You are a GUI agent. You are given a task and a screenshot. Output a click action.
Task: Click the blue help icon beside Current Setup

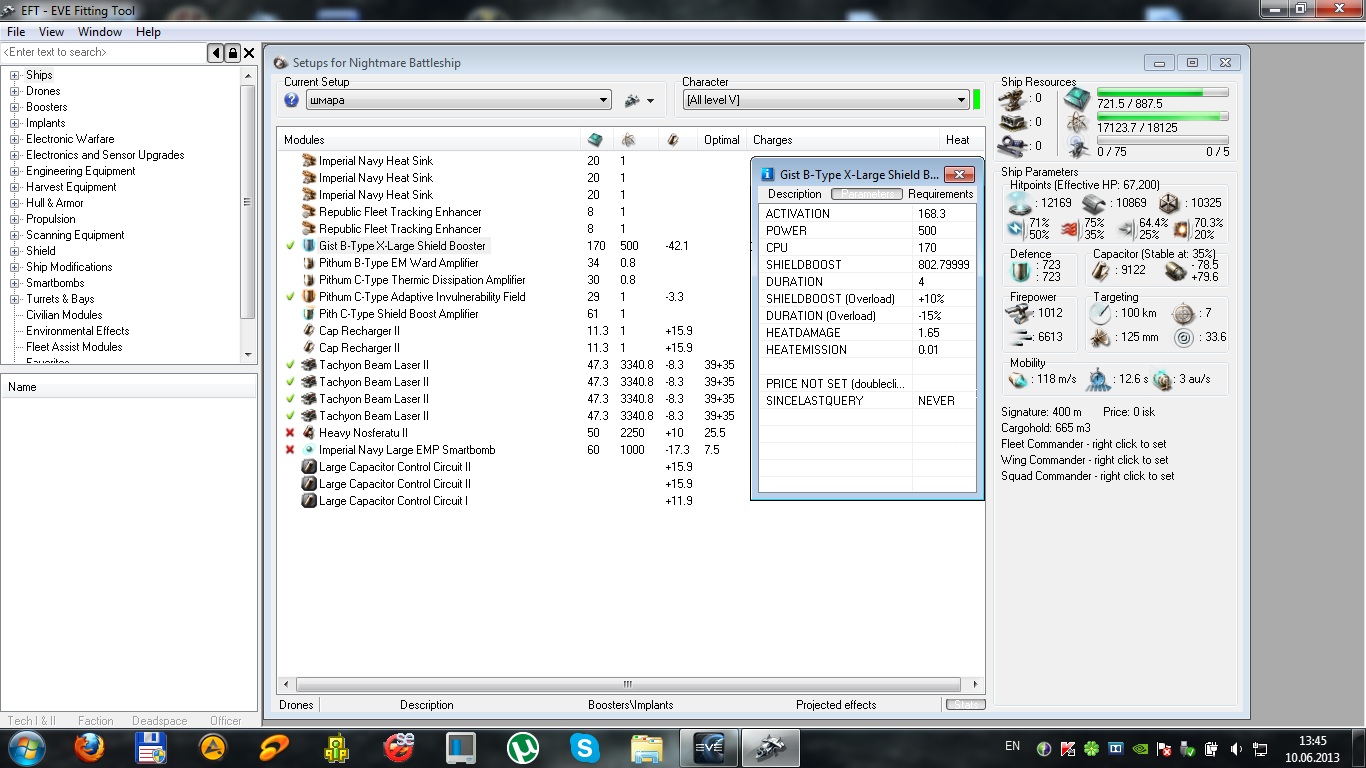pyautogui.click(x=291, y=100)
